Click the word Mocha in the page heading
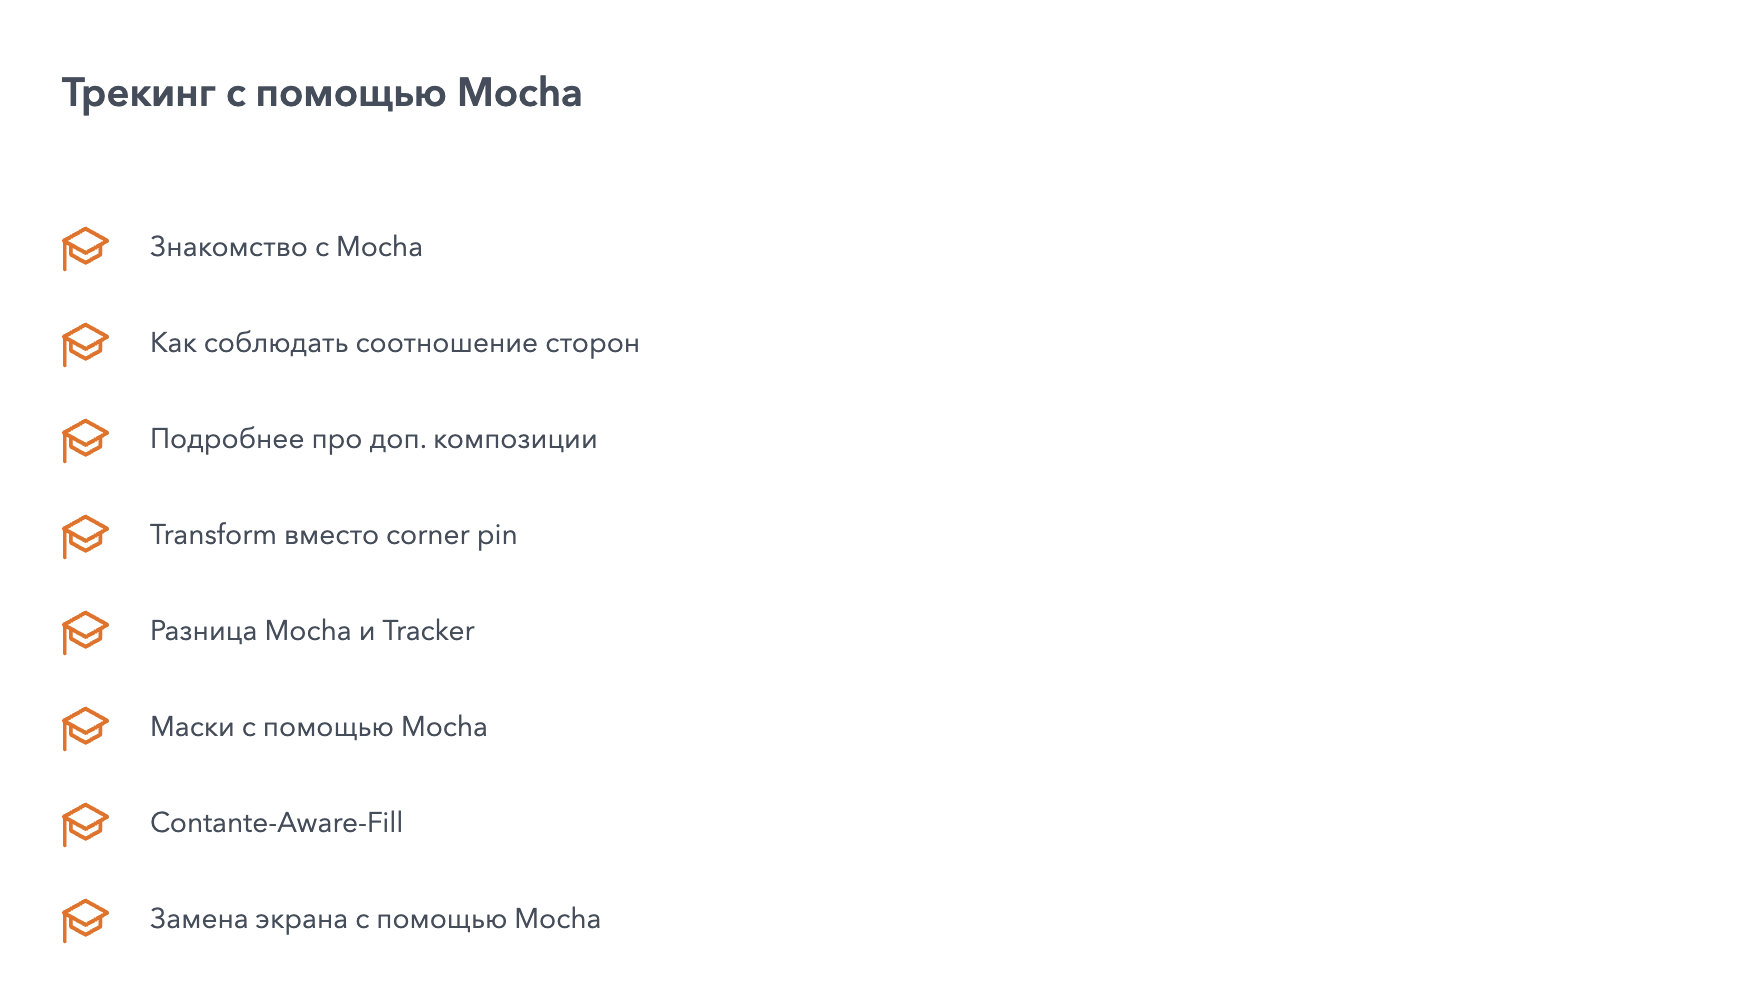Image resolution: width=1762 pixels, height=994 pixels. click(x=519, y=93)
